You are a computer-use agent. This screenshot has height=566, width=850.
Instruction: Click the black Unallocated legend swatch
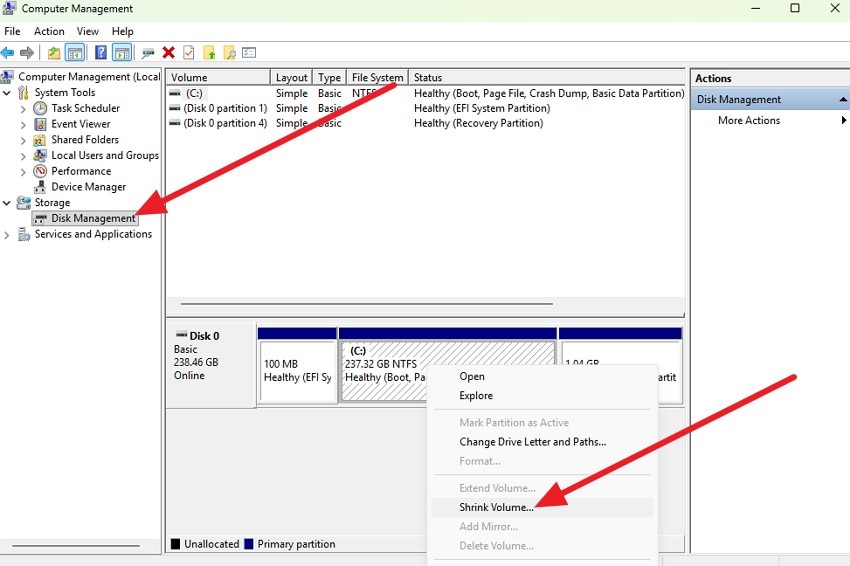point(175,544)
